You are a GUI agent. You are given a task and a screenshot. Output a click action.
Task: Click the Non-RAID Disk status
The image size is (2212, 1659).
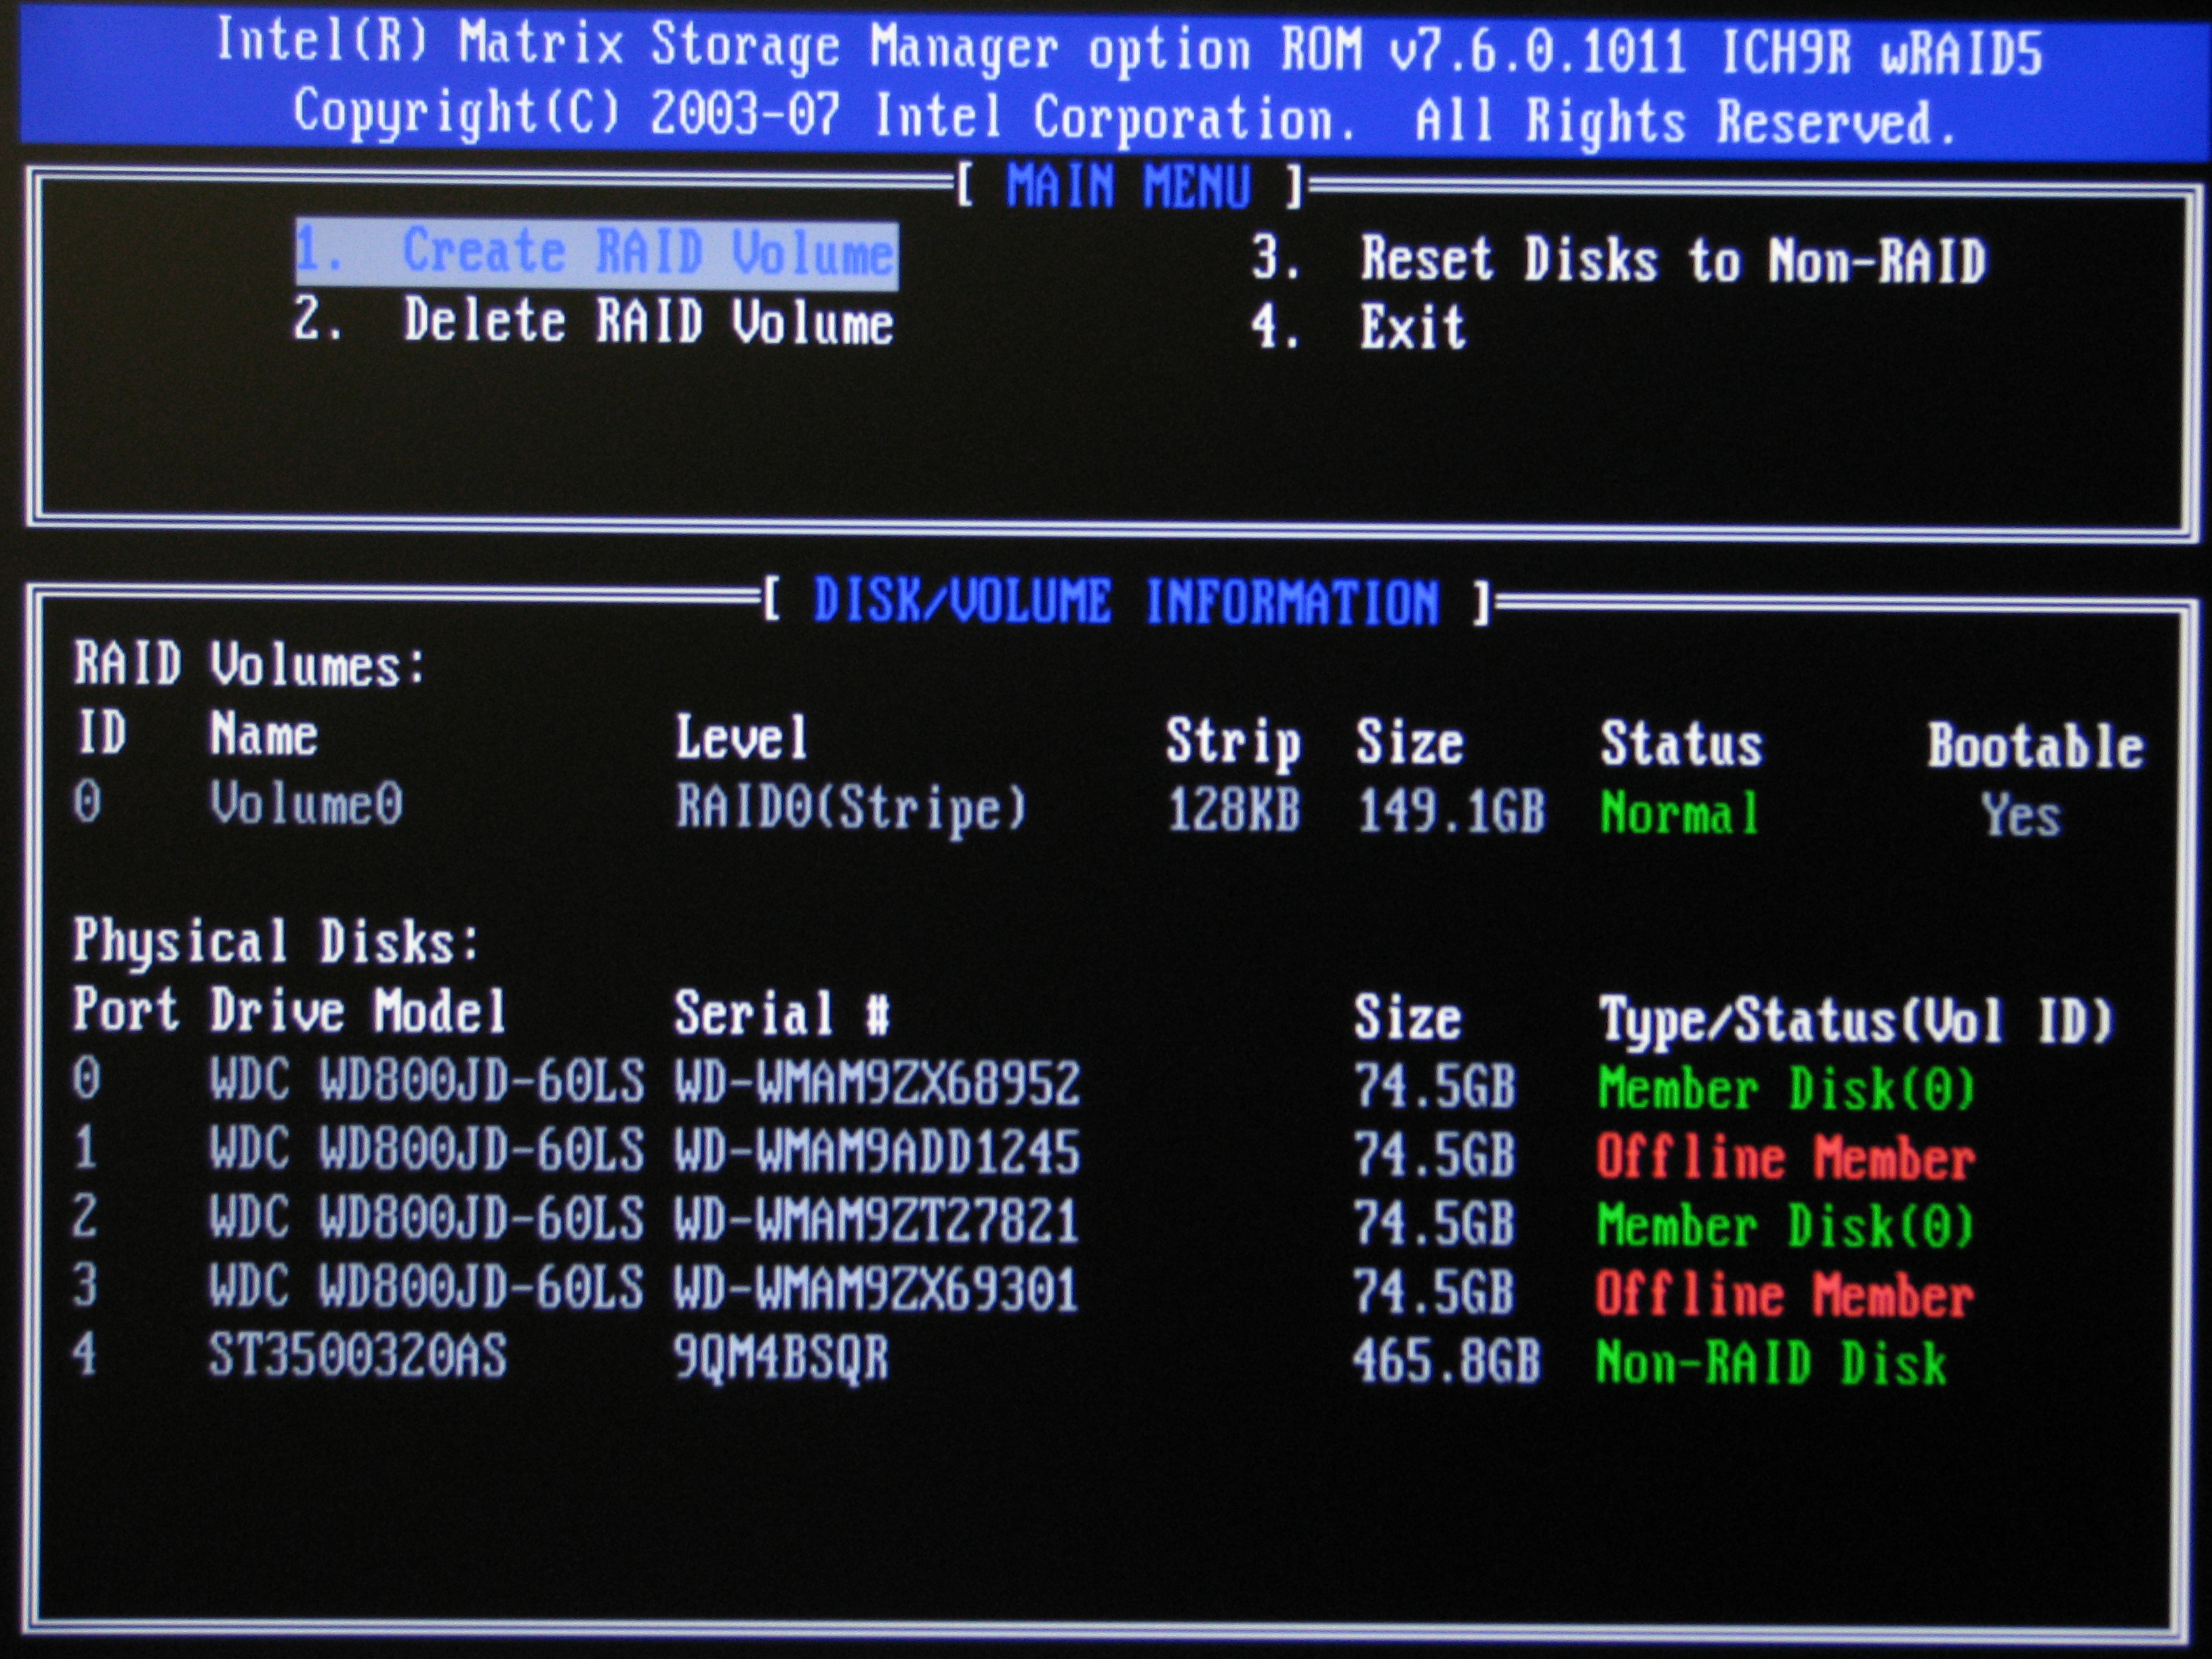[1770, 1363]
